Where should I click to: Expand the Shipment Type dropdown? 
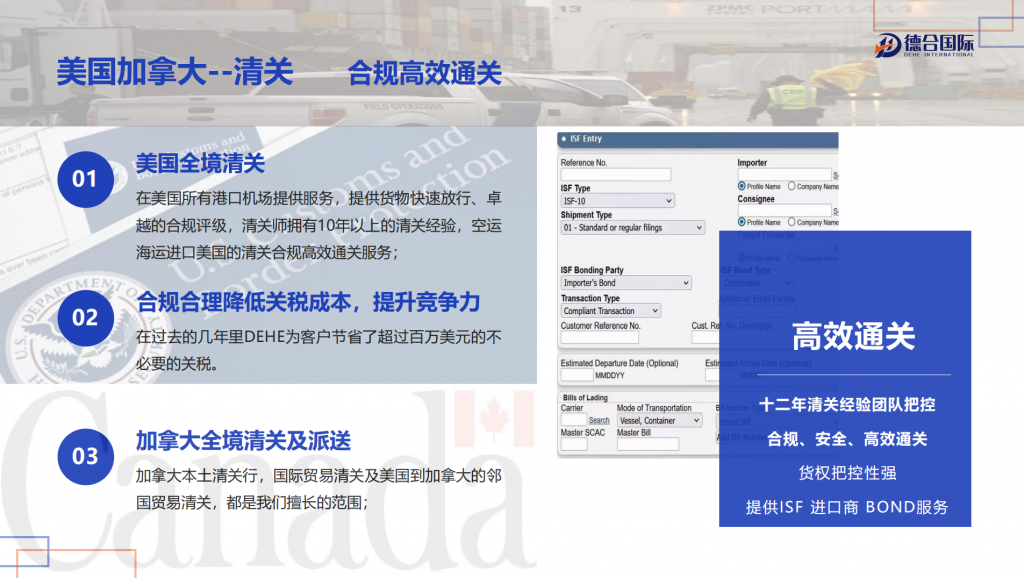(x=632, y=228)
